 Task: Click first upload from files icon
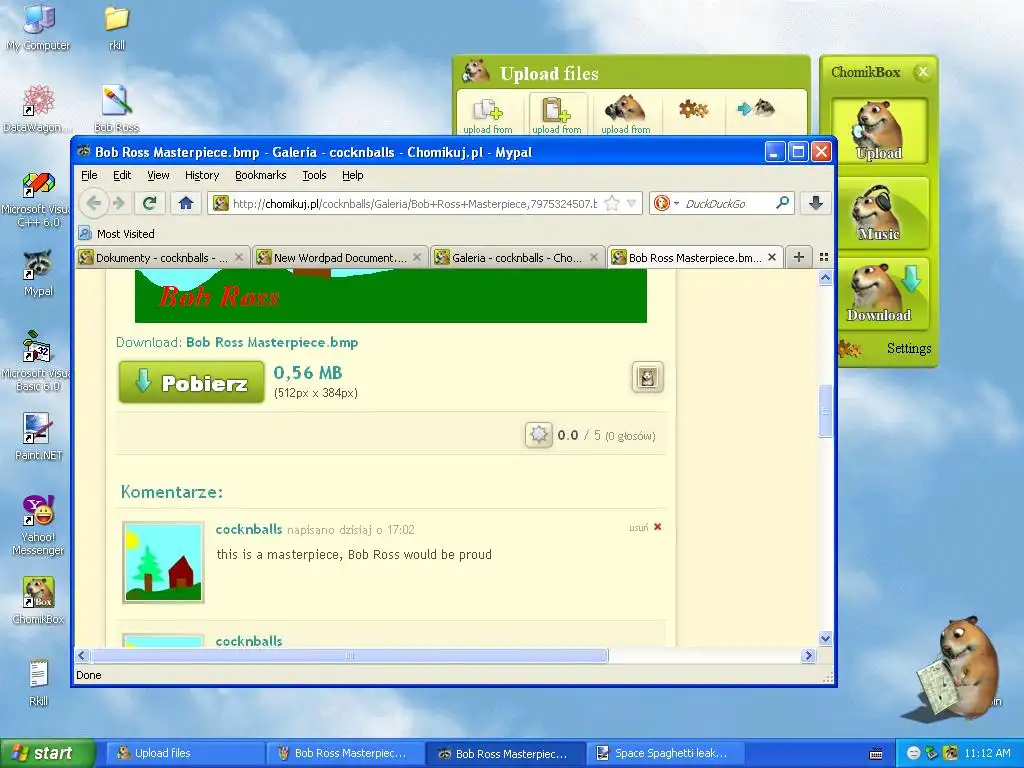coord(488,114)
